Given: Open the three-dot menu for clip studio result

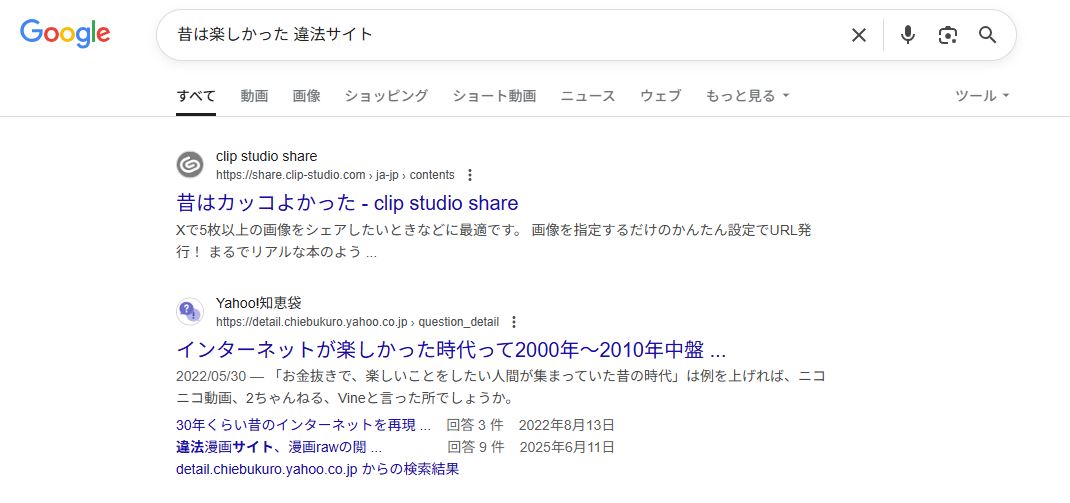Looking at the screenshot, I should (469, 175).
